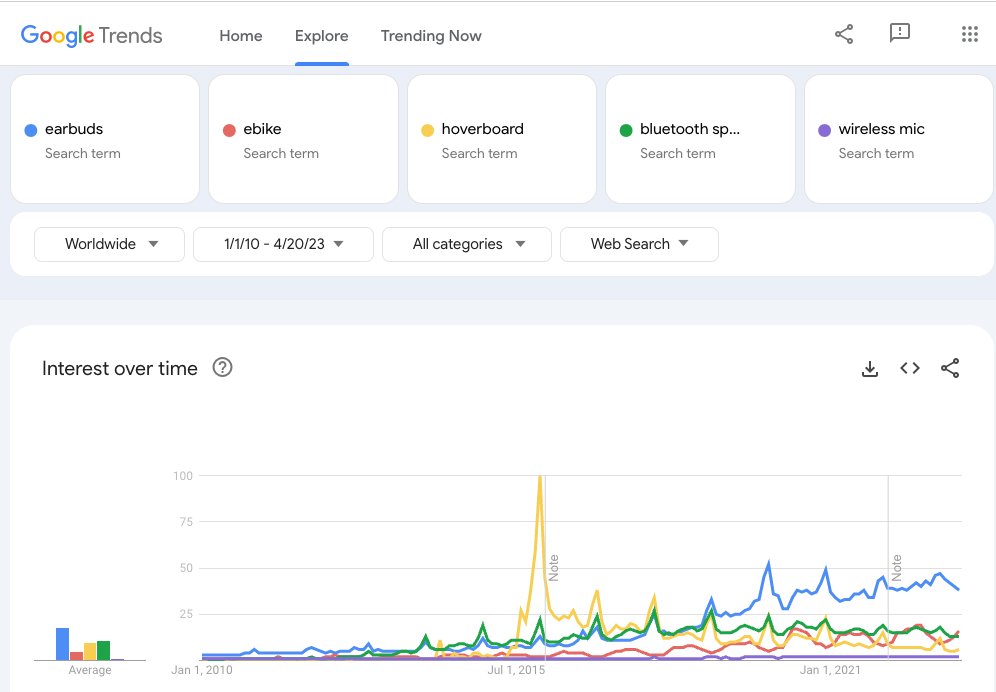996x692 pixels.
Task: Click the purple wireless mic color dot
Action: tap(824, 130)
